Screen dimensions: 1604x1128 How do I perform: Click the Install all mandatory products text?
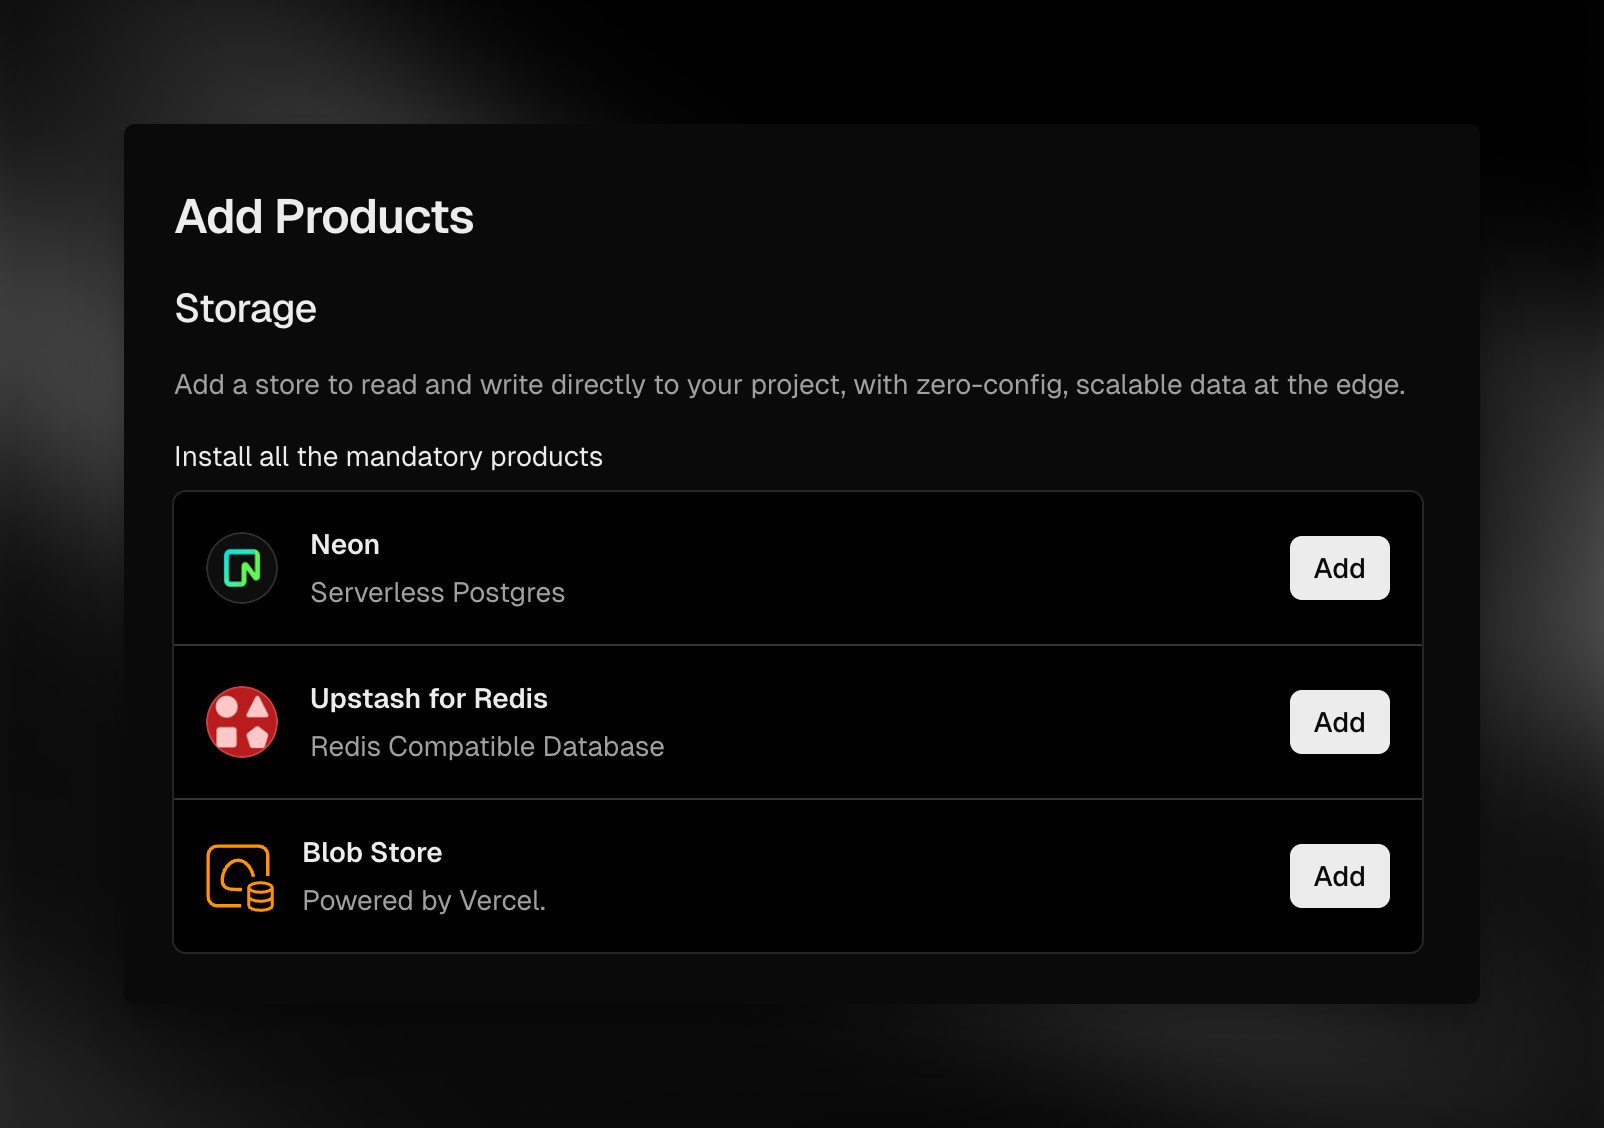pos(389,456)
